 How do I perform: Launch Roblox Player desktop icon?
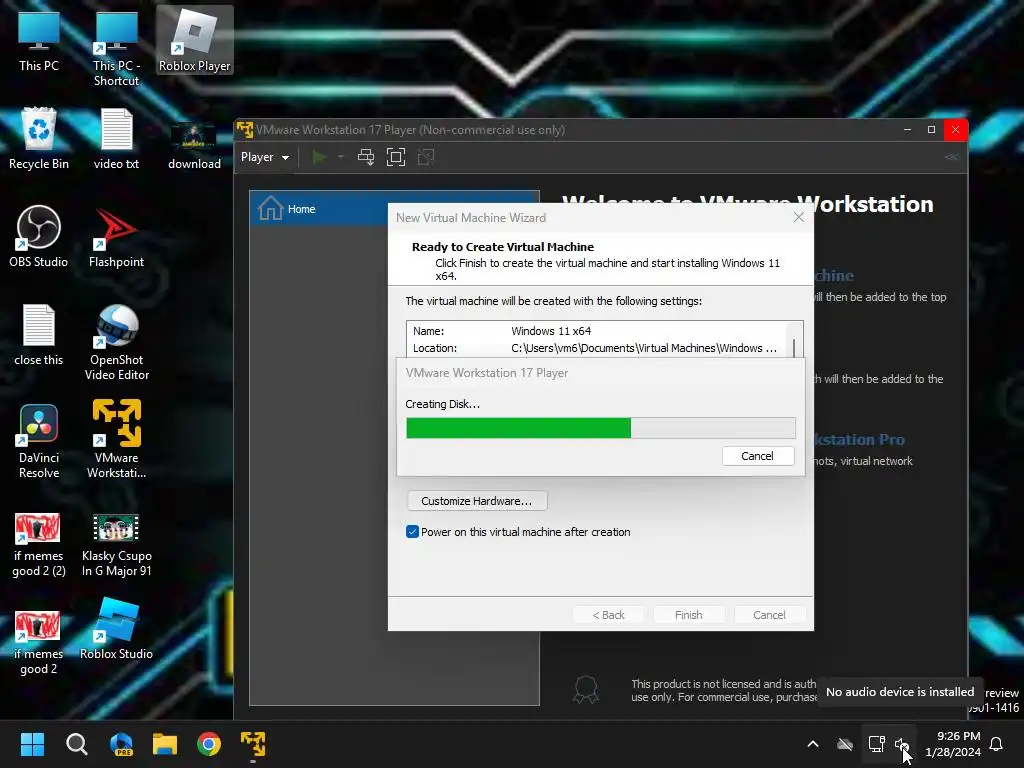(195, 42)
